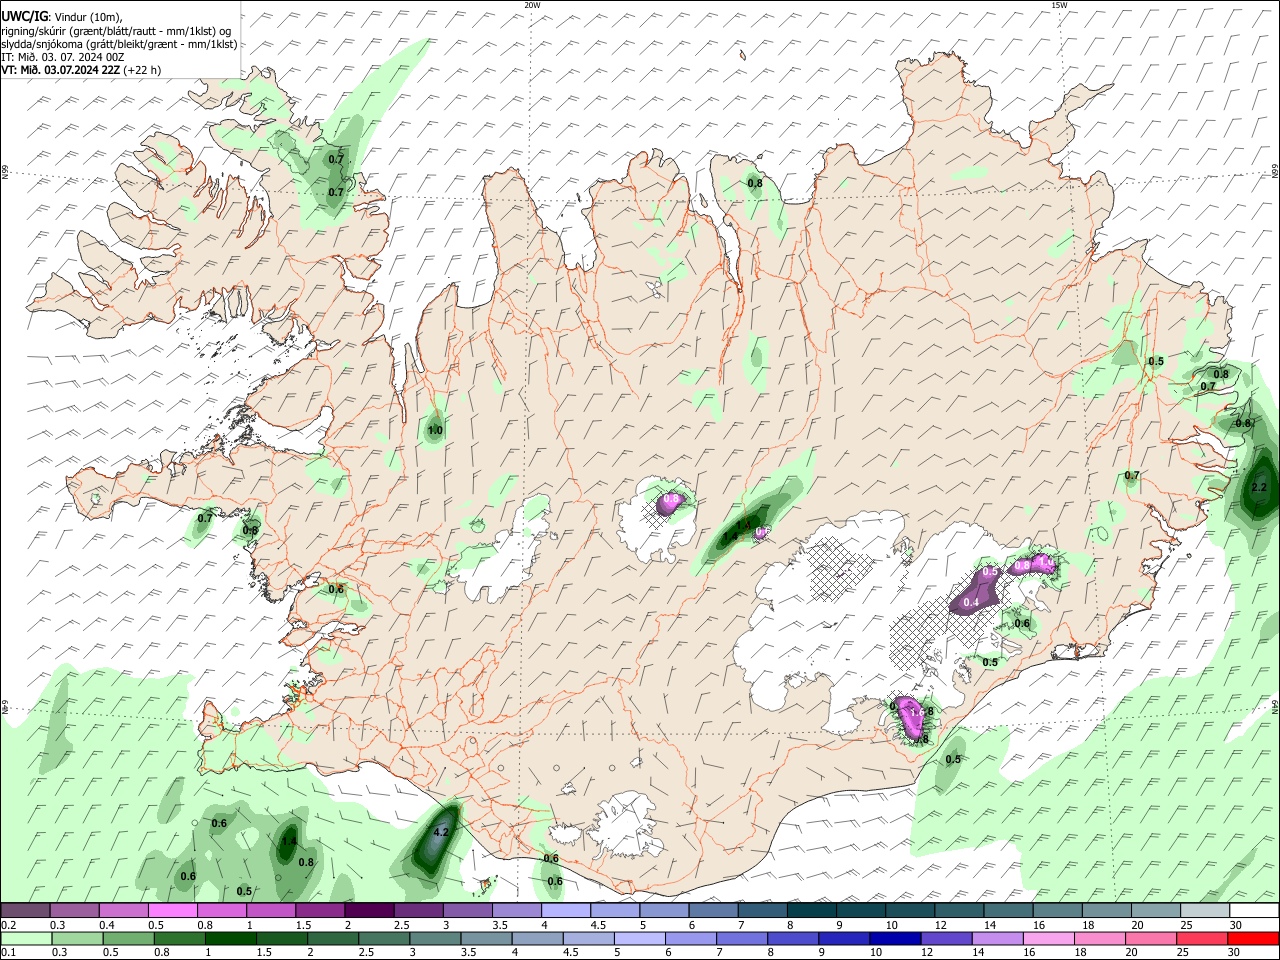
Task: Click the 4.2 rainfall value off the southwest coast
Action: pyautogui.click(x=441, y=832)
